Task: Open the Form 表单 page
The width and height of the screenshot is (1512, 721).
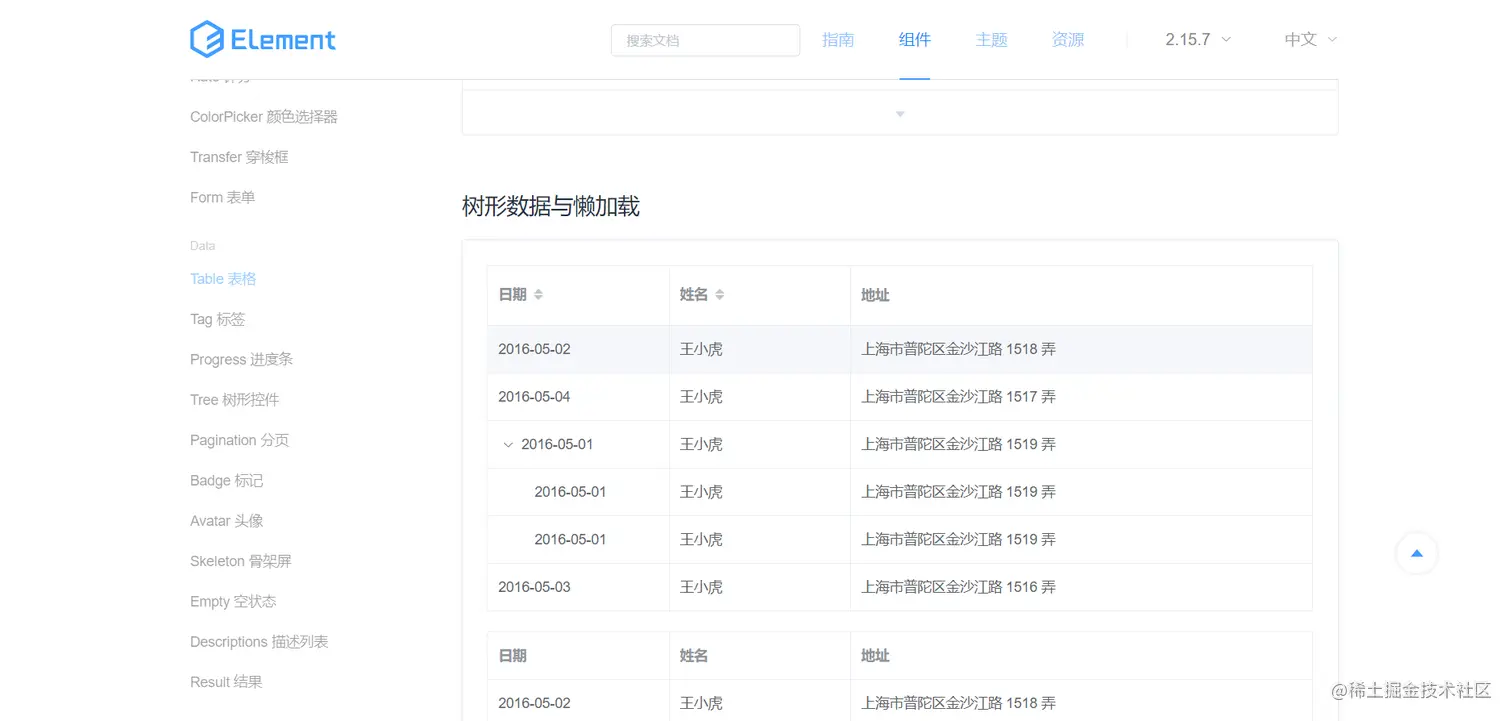Action: click(222, 198)
